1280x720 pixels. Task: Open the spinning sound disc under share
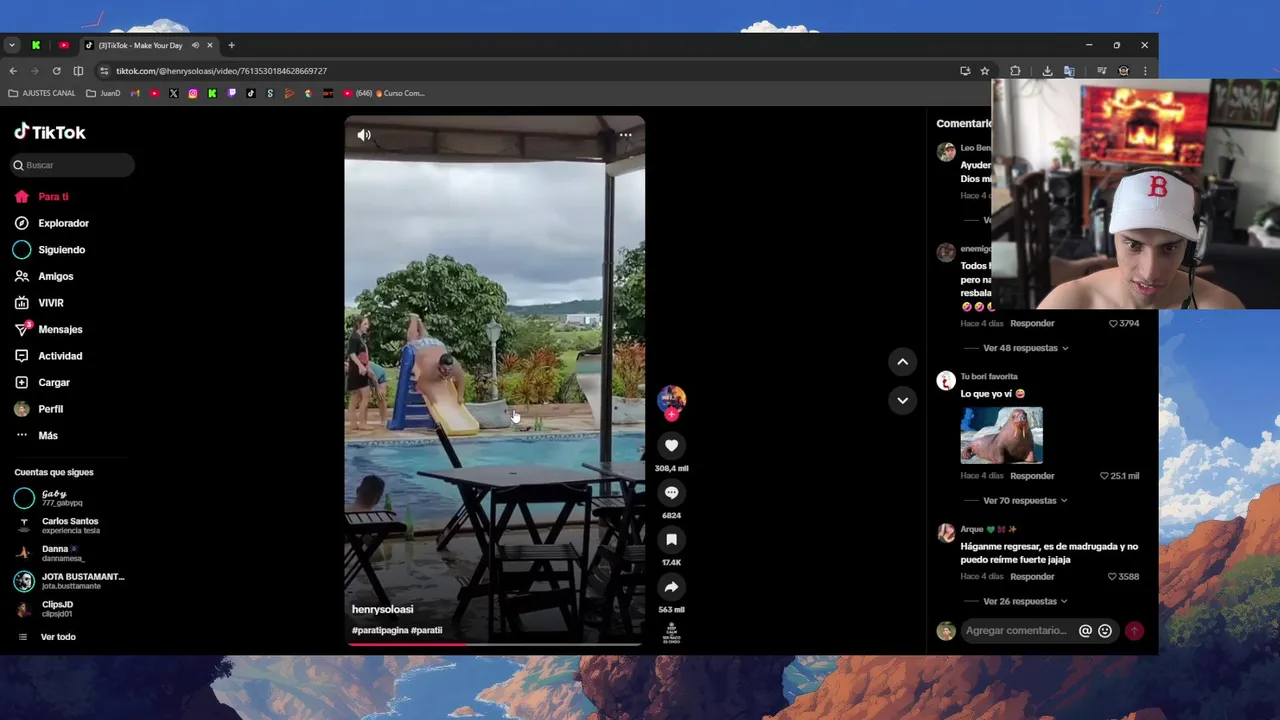(671, 633)
